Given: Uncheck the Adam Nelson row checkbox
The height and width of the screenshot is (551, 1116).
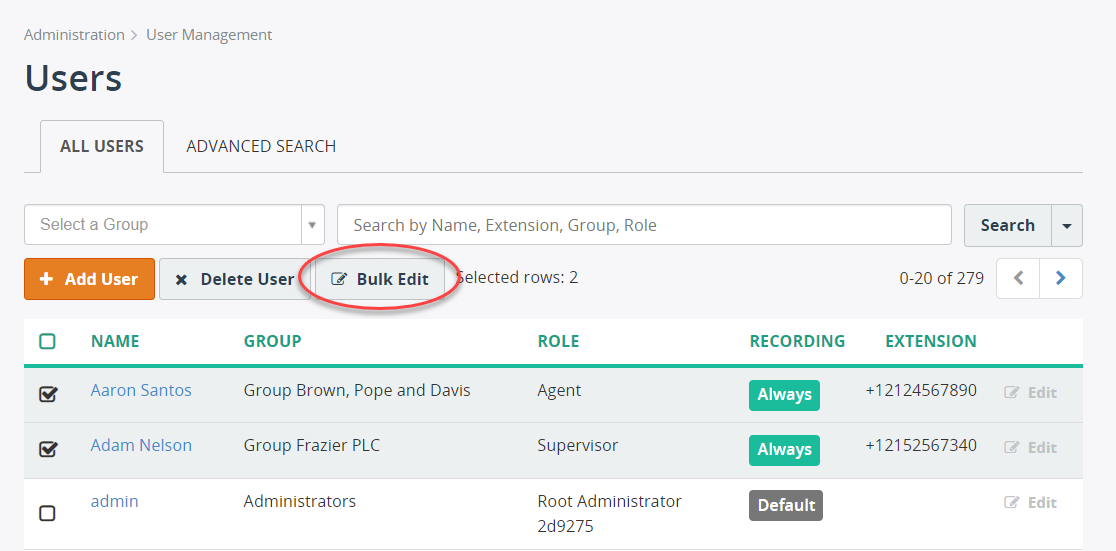Looking at the screenshot, I should pos(48,449).
